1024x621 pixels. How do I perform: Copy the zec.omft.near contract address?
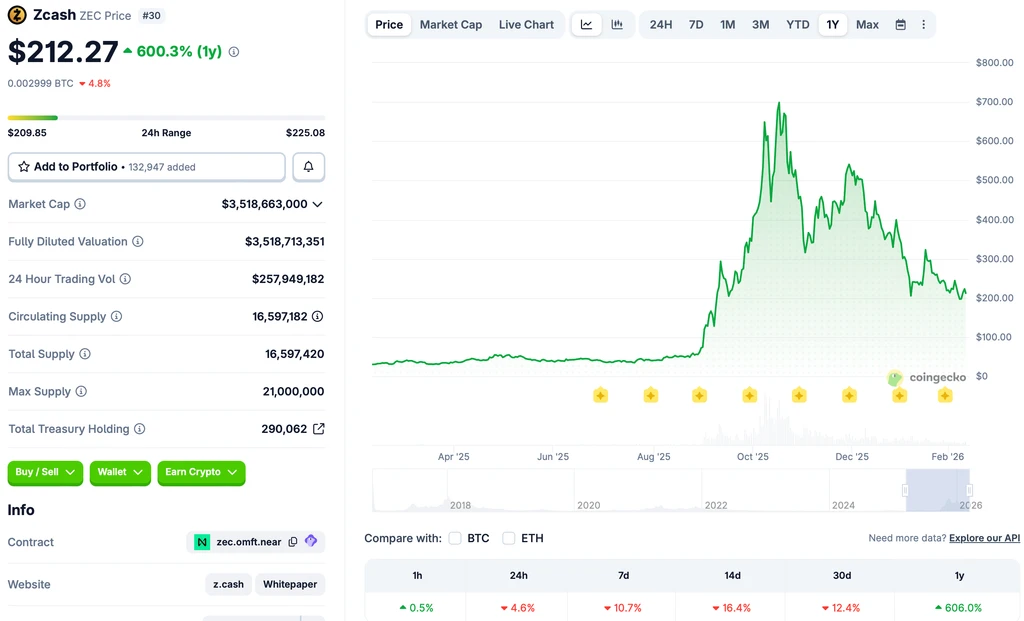(293, 541)
